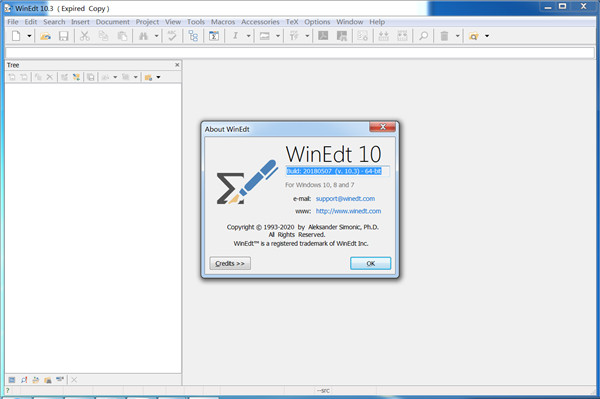Screen dimensions: 600x399
Task: Click the Erase trash can icon
Action: point(444,36)
